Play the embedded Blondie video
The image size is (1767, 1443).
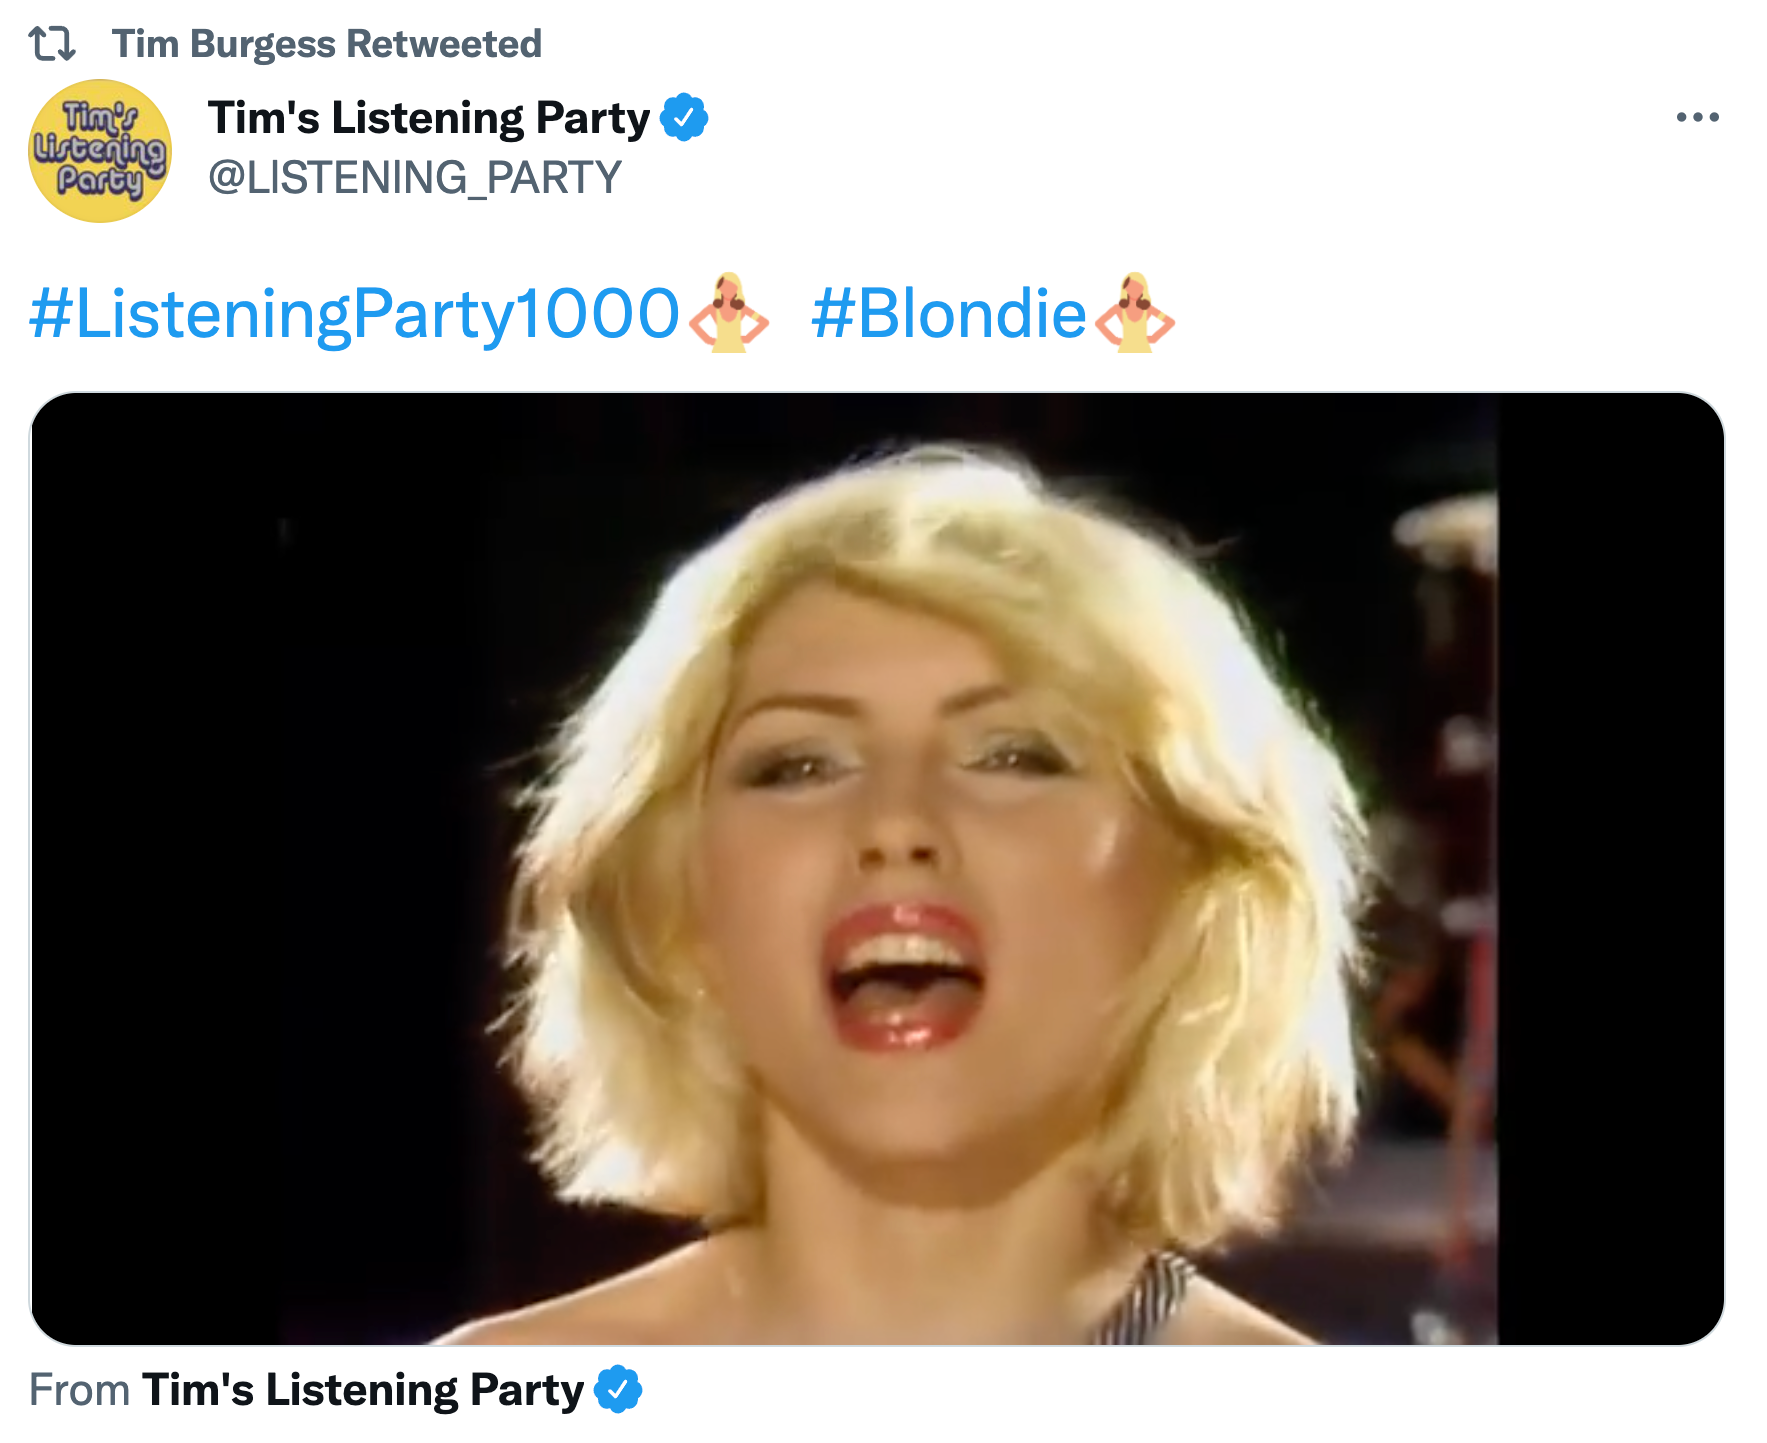pyautogui.click(x=877, y=869)
